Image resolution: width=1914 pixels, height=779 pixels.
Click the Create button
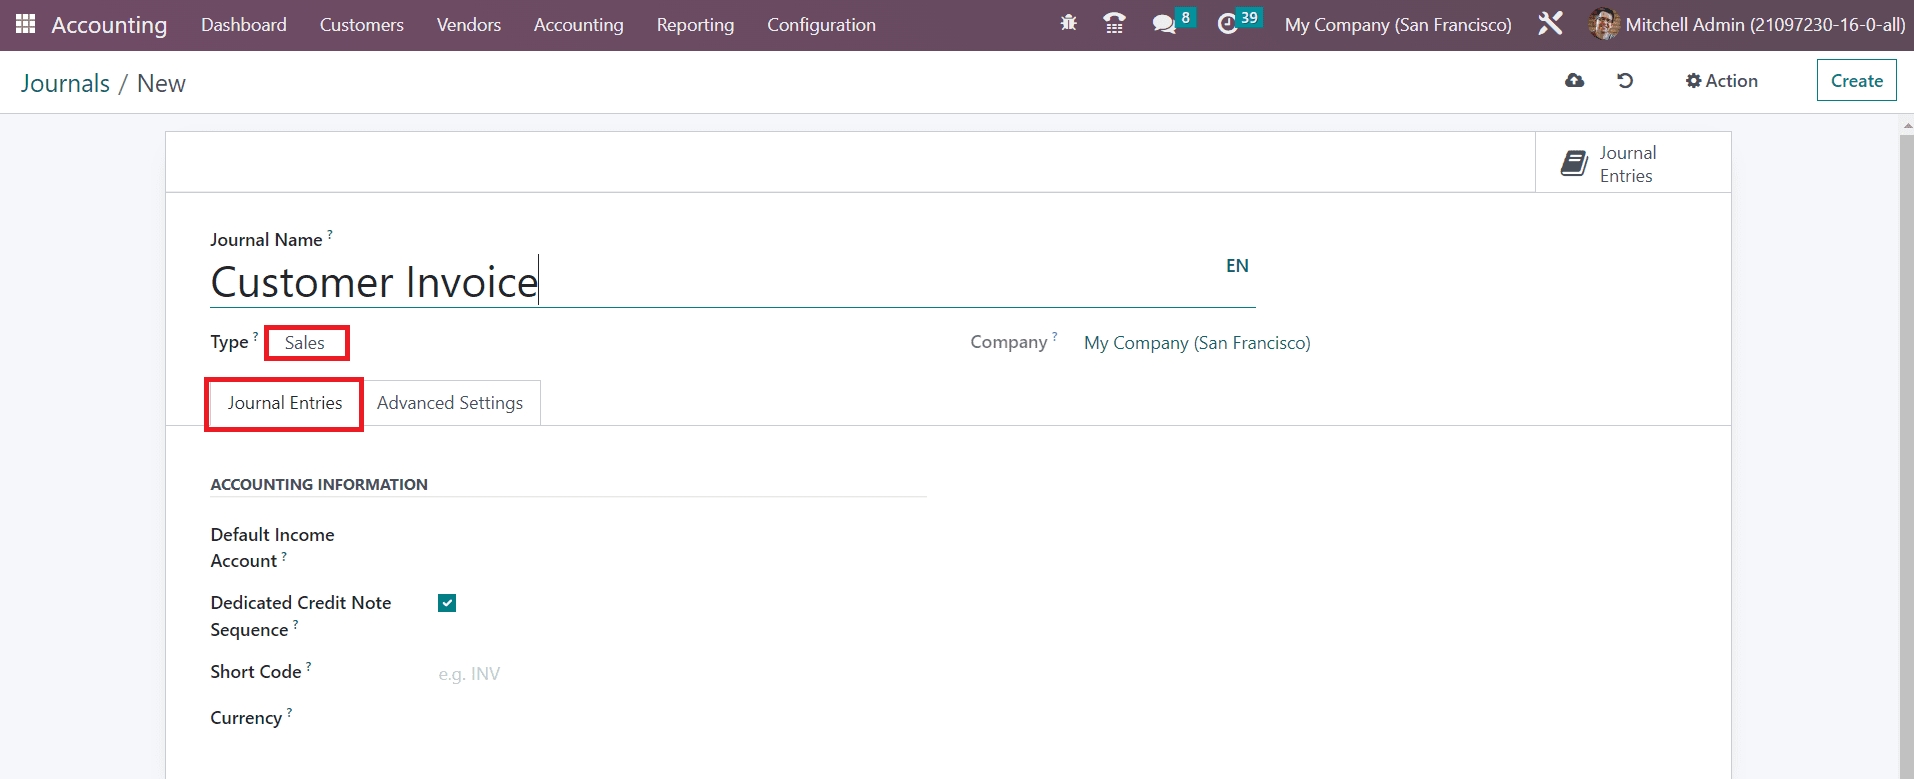1856,81
